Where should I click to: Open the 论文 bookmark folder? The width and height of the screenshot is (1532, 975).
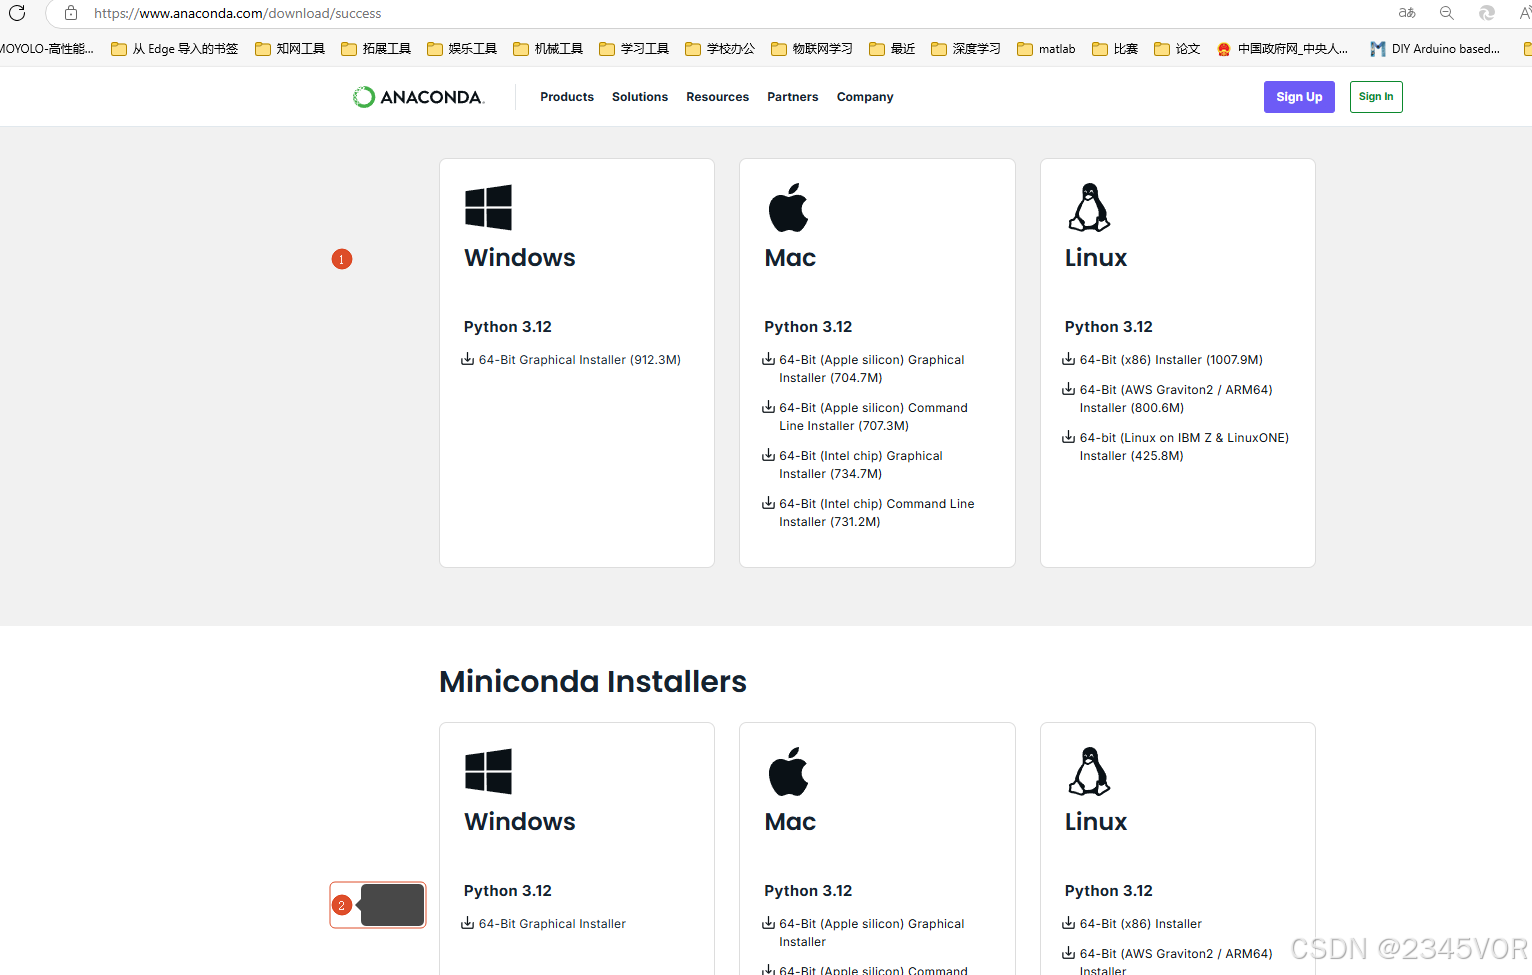(x=1177, y=48)
